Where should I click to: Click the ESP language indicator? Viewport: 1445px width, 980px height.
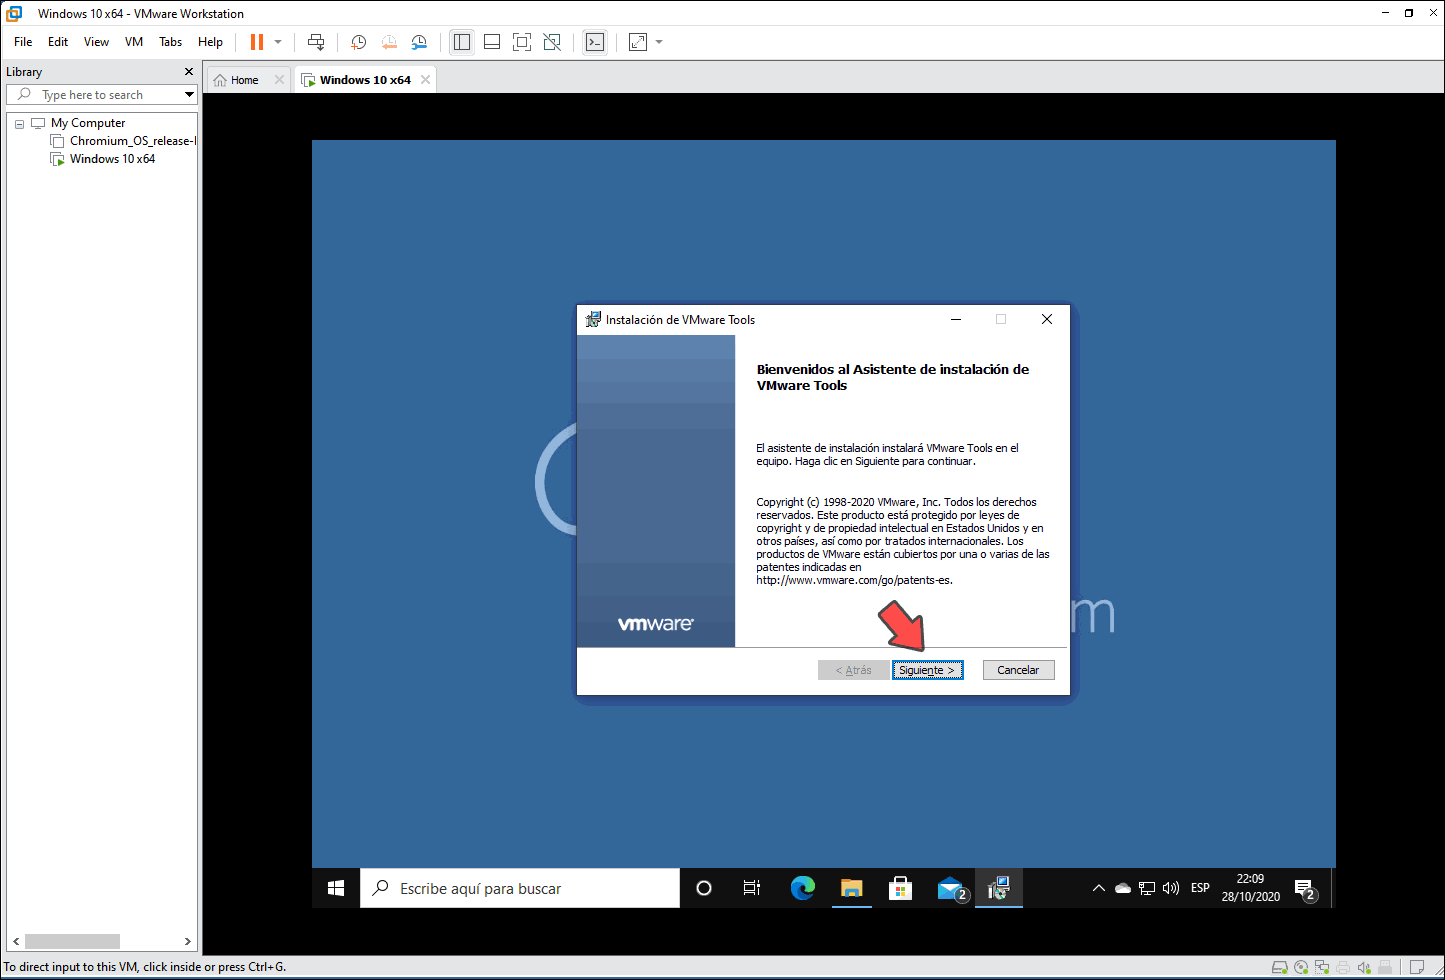tap(1200, 888)
